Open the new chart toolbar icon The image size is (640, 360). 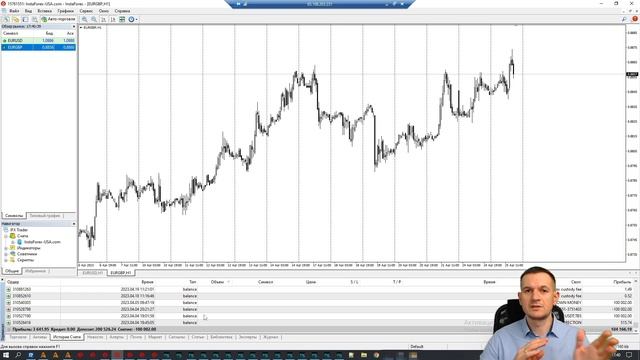6,19
